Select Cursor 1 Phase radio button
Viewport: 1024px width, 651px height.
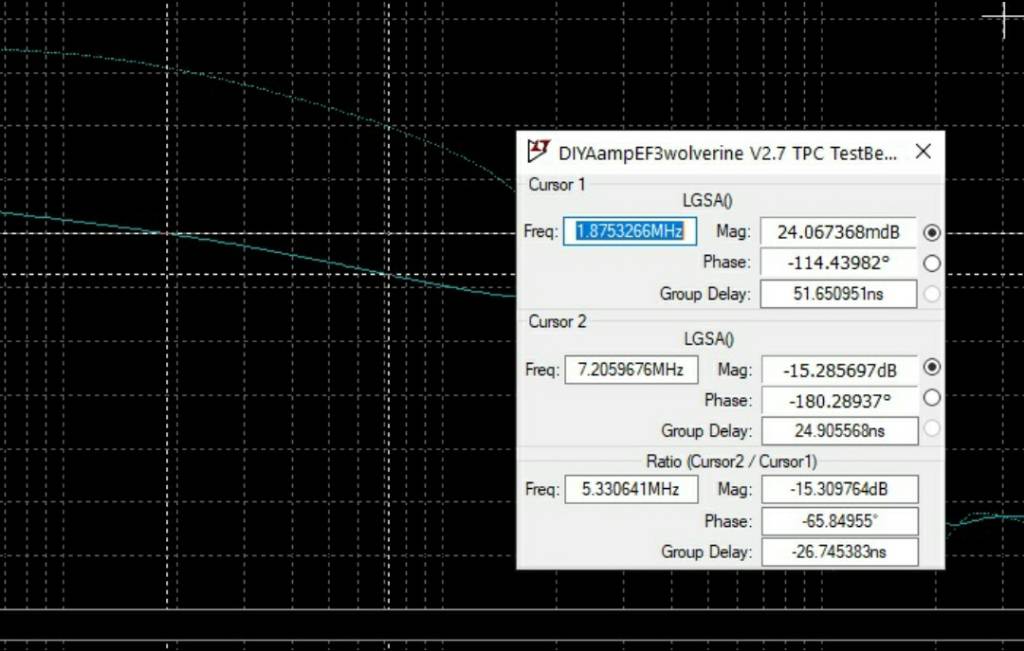pos(932,263)
